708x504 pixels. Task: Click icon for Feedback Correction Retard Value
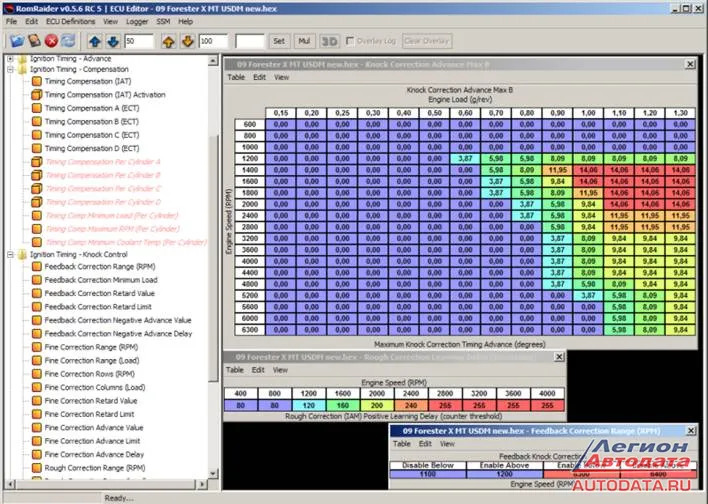pos(37,294)
